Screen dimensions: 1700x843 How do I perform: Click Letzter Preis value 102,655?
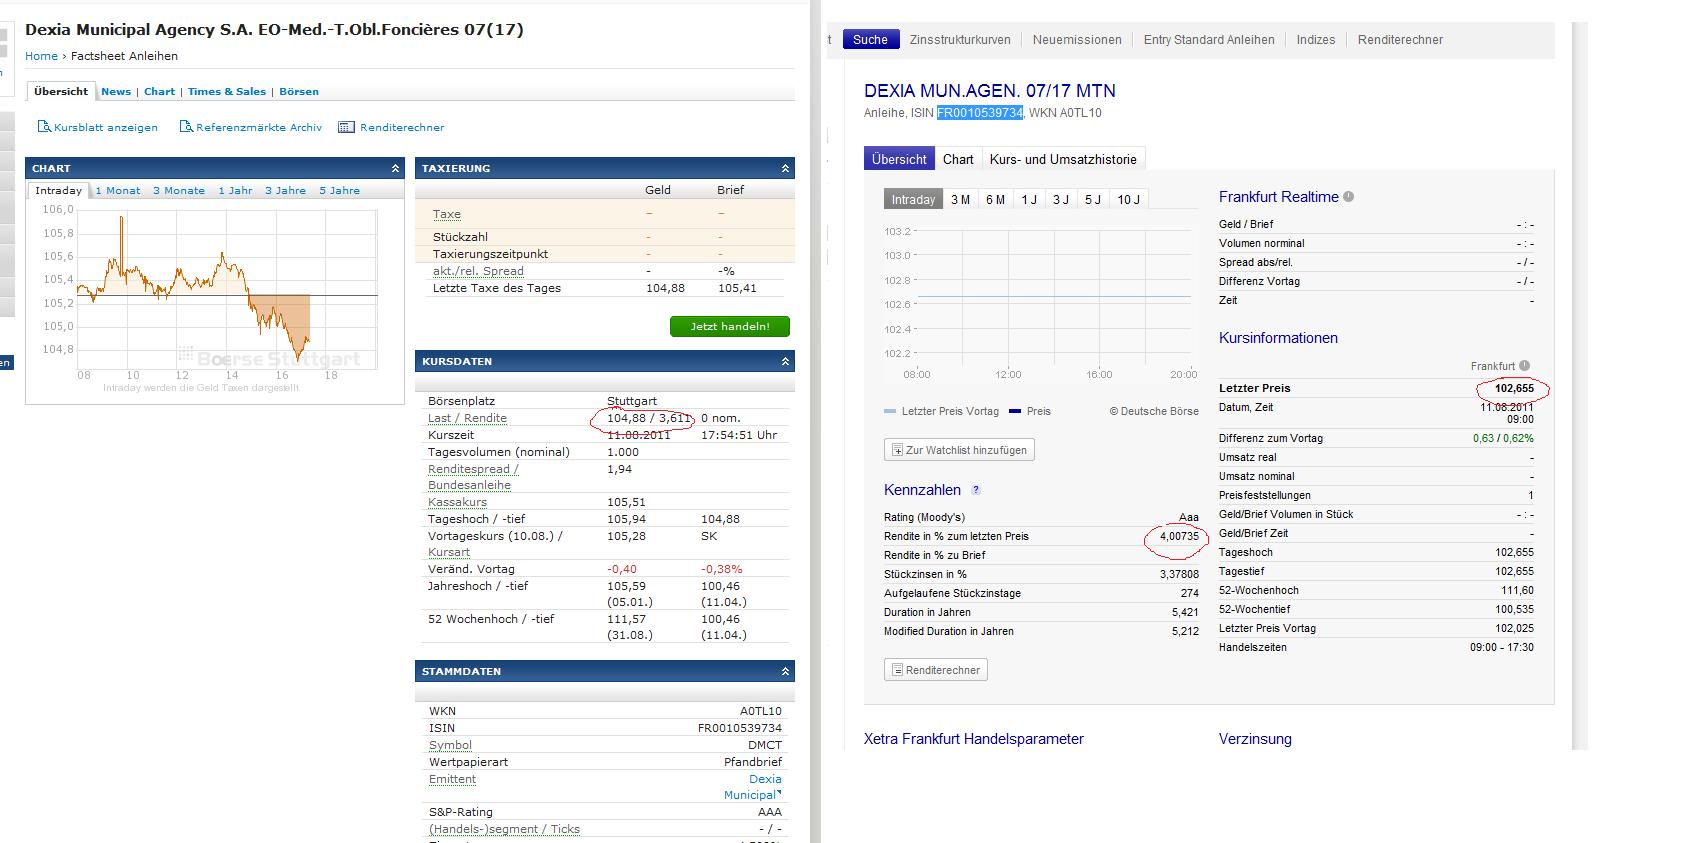[1514, 388]
